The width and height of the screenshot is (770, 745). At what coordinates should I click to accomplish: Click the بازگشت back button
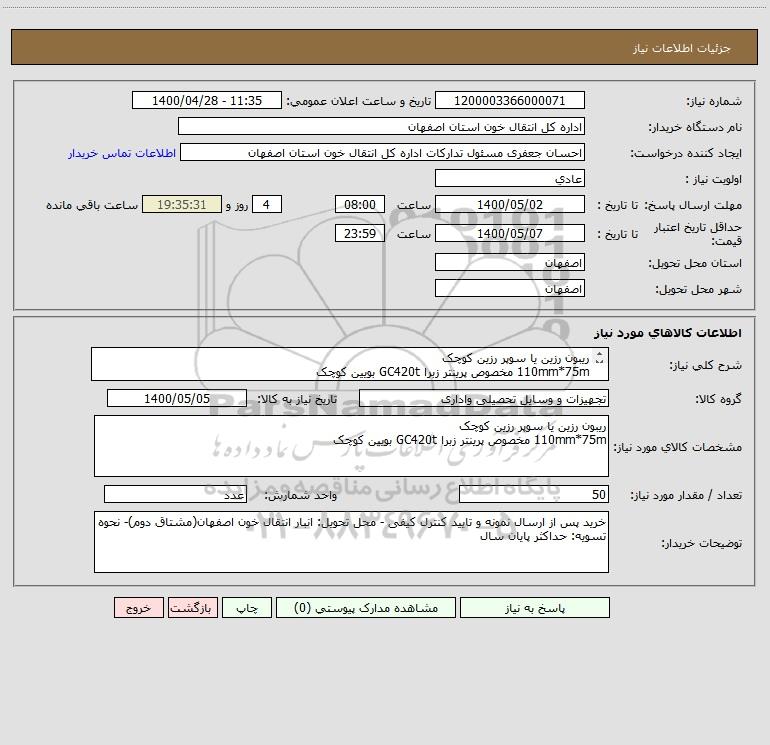(x=192, y=608)
